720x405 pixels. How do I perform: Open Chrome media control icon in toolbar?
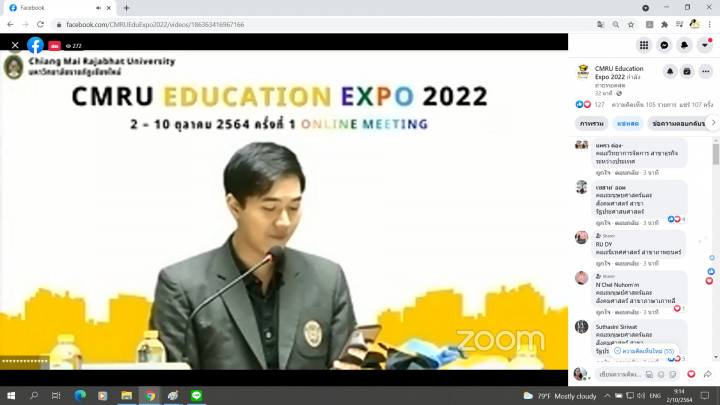pos(680,24)
